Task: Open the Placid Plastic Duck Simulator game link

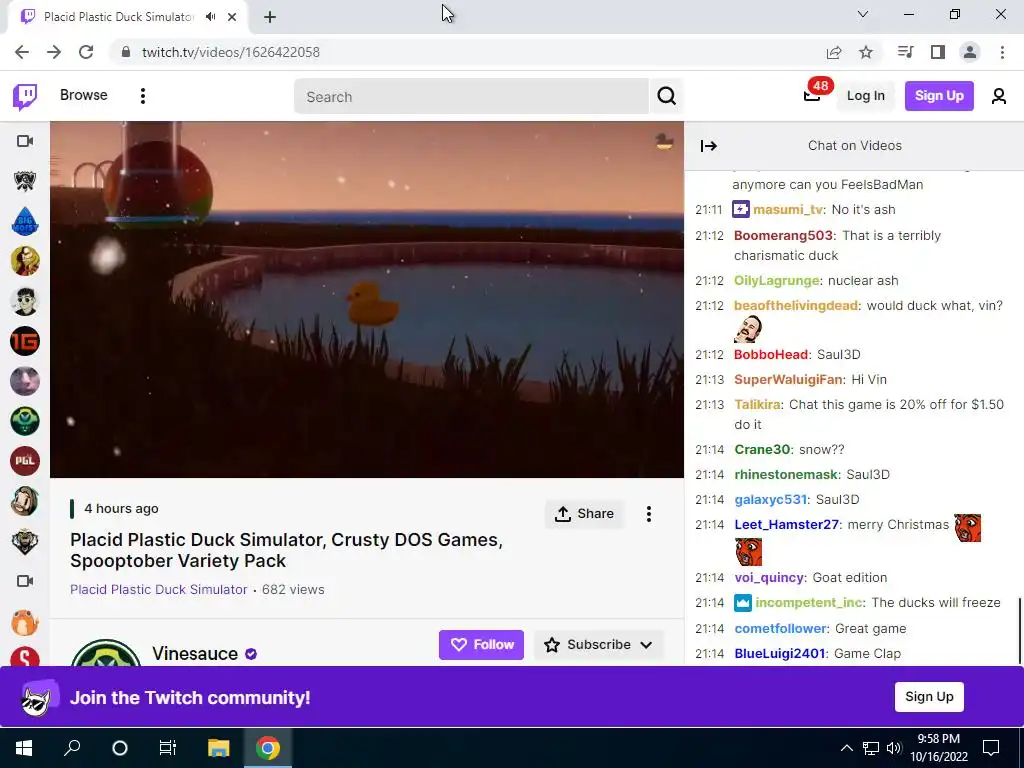Action: (159, 589)
